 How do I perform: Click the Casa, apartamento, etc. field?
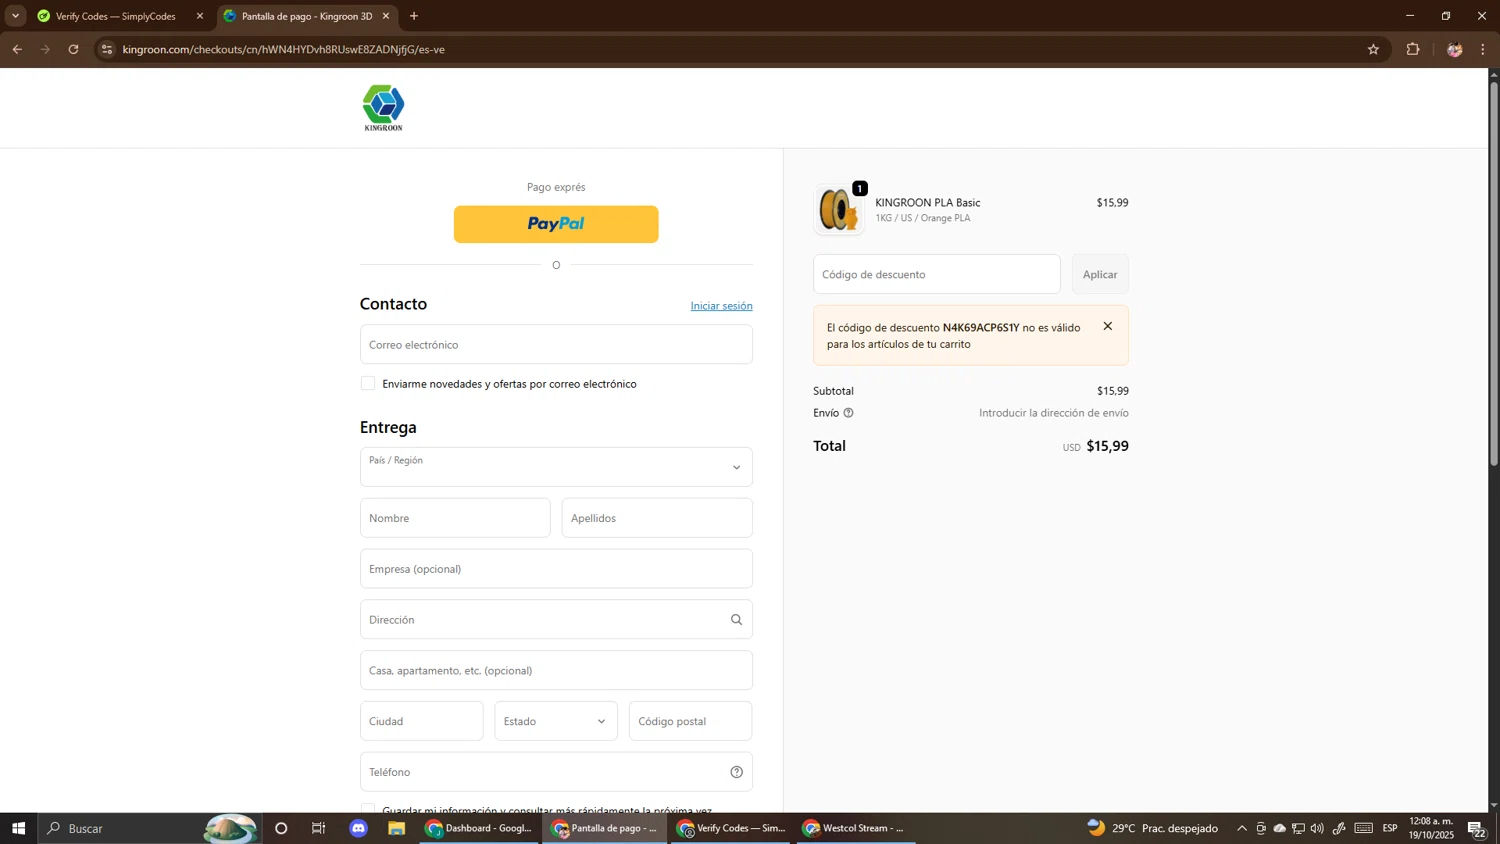click(556, 671)
